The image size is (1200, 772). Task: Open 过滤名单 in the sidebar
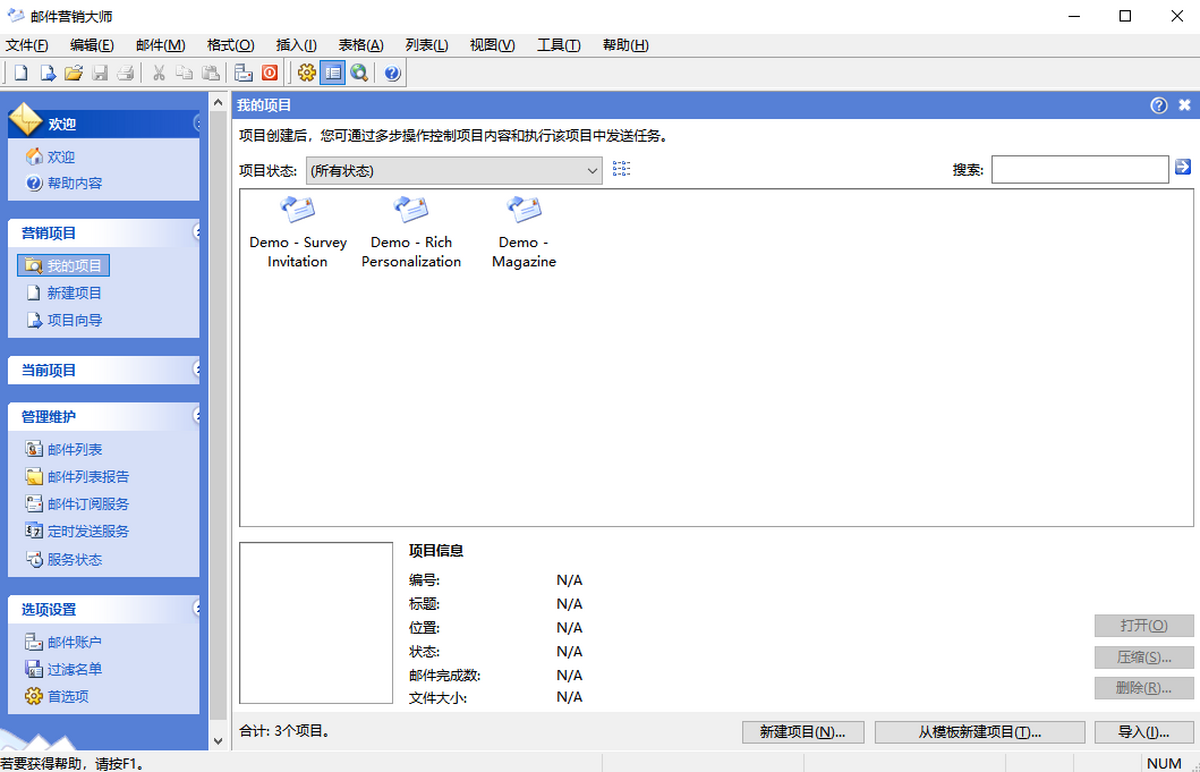[x=64, y=669]
